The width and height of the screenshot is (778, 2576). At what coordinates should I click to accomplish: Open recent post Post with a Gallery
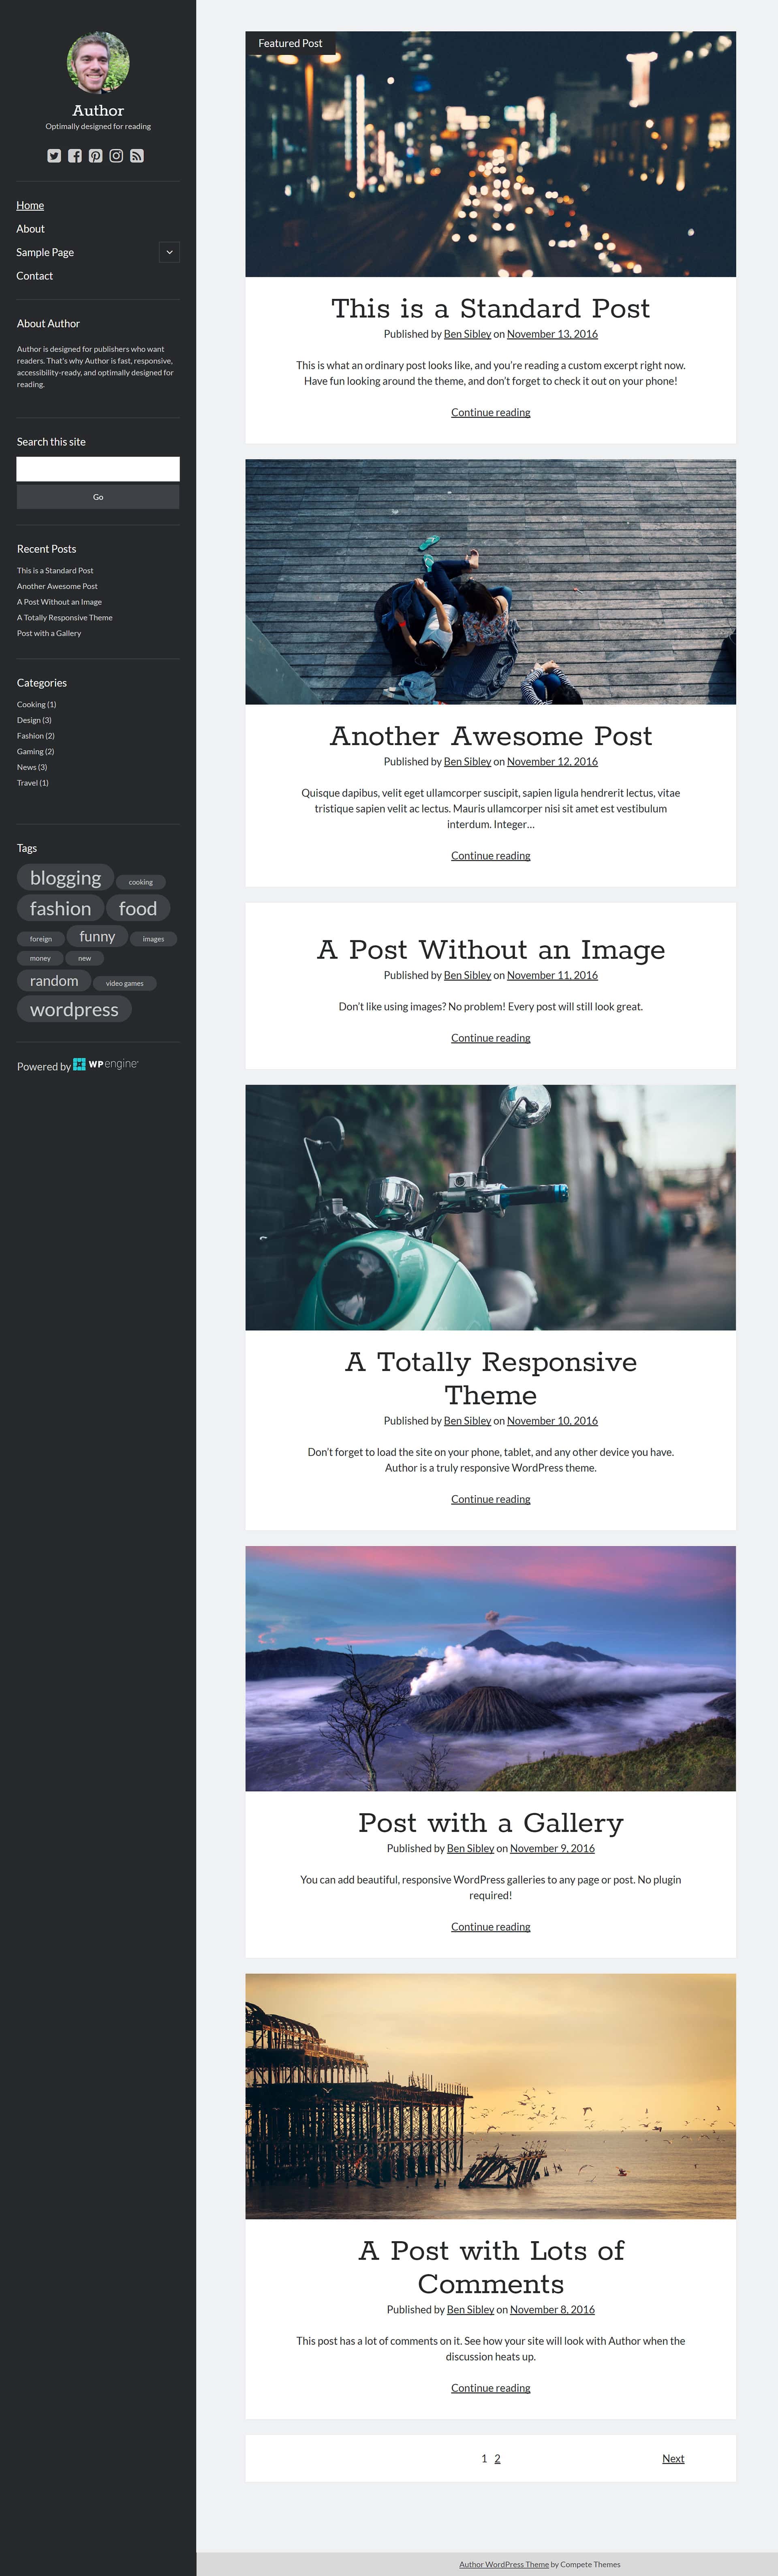click(49, 633)
